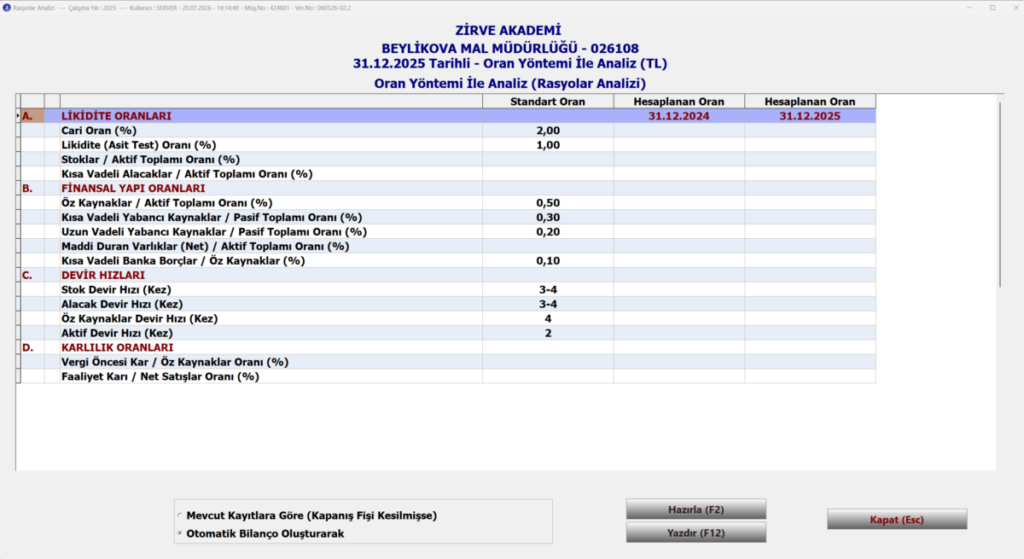Viewport: 1024px width, 559px height.
Task: Click the 31.12.2024 date cell
Action: pos(679,116)
